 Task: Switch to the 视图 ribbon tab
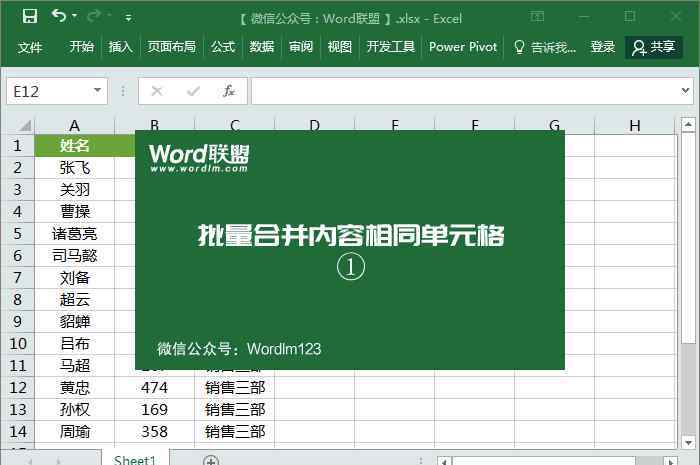click(x=340, y=46)
